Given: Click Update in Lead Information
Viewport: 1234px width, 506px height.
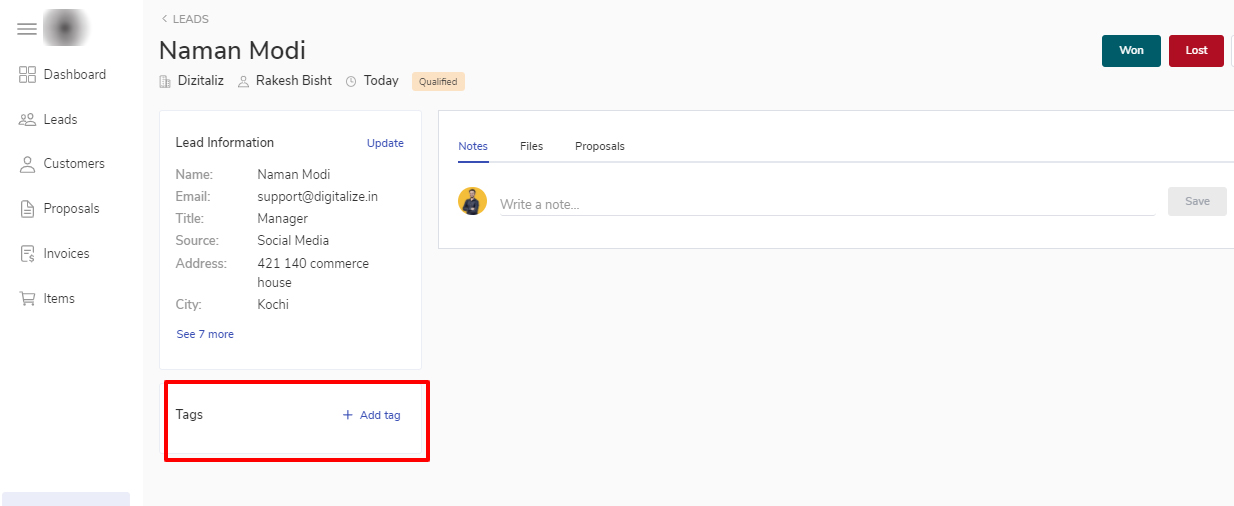Looking at the screenshot, I should tap(385, 143).
